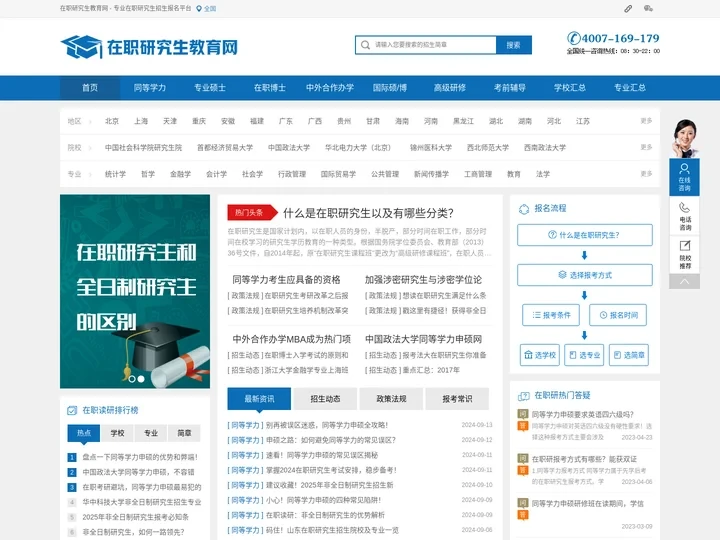Click the 选简章 button
Viewport: 720px width, 540px height.
coord(629,355)
